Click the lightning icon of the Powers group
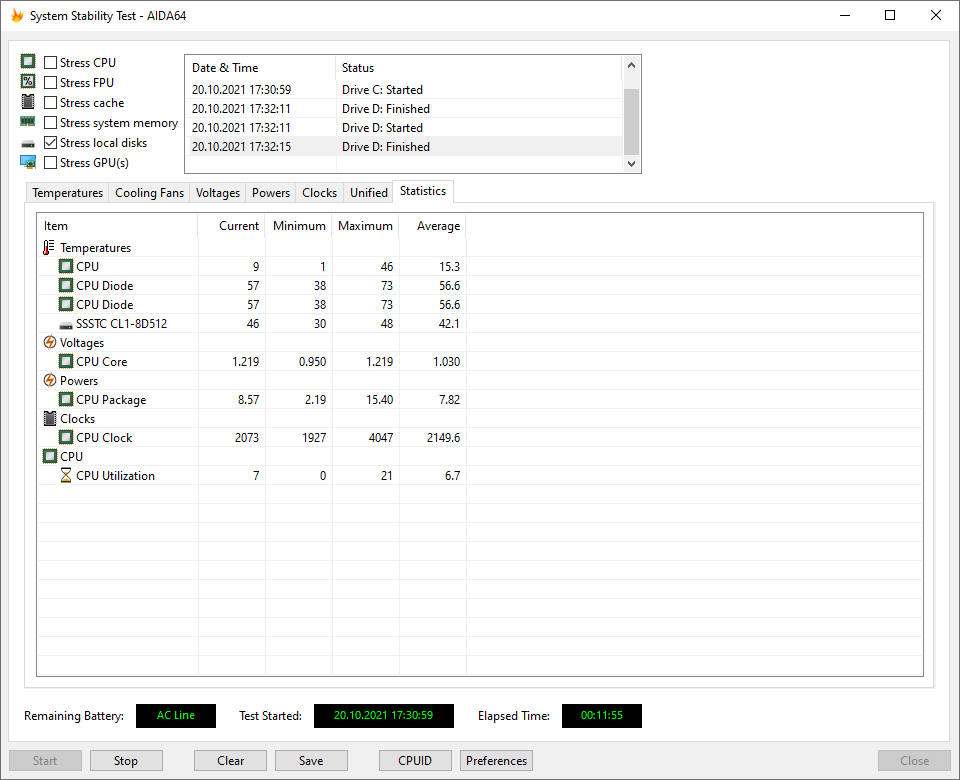 pyautogui.click(x=50, y=380)
